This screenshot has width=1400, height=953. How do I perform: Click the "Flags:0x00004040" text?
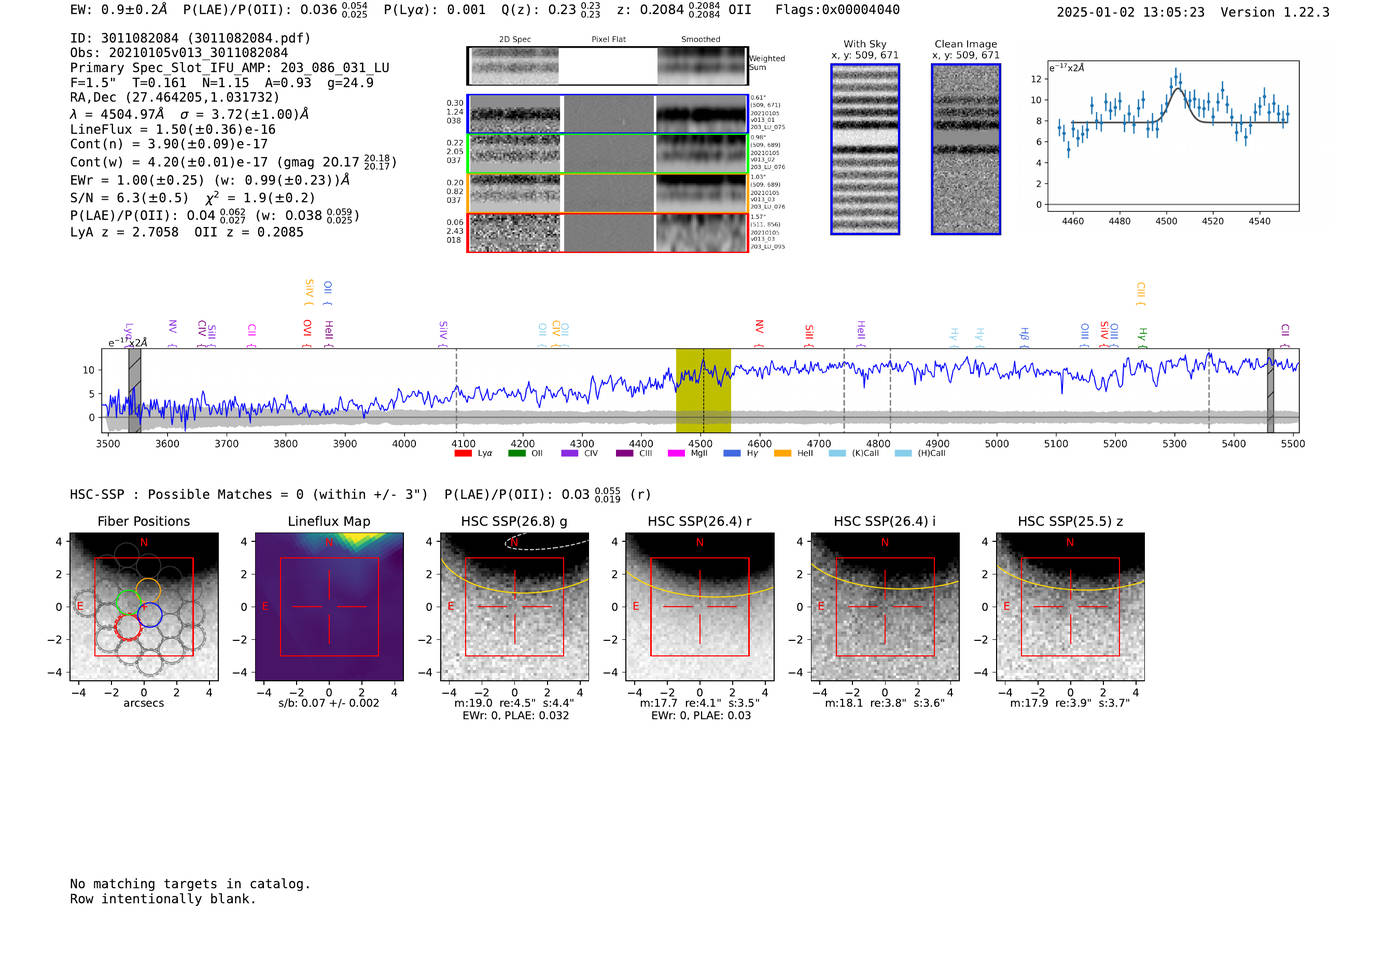click(837, 10)
